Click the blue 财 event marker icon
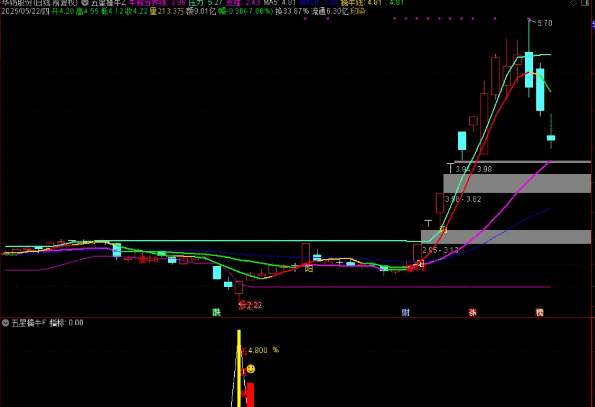595x407 pixels. 406,313
